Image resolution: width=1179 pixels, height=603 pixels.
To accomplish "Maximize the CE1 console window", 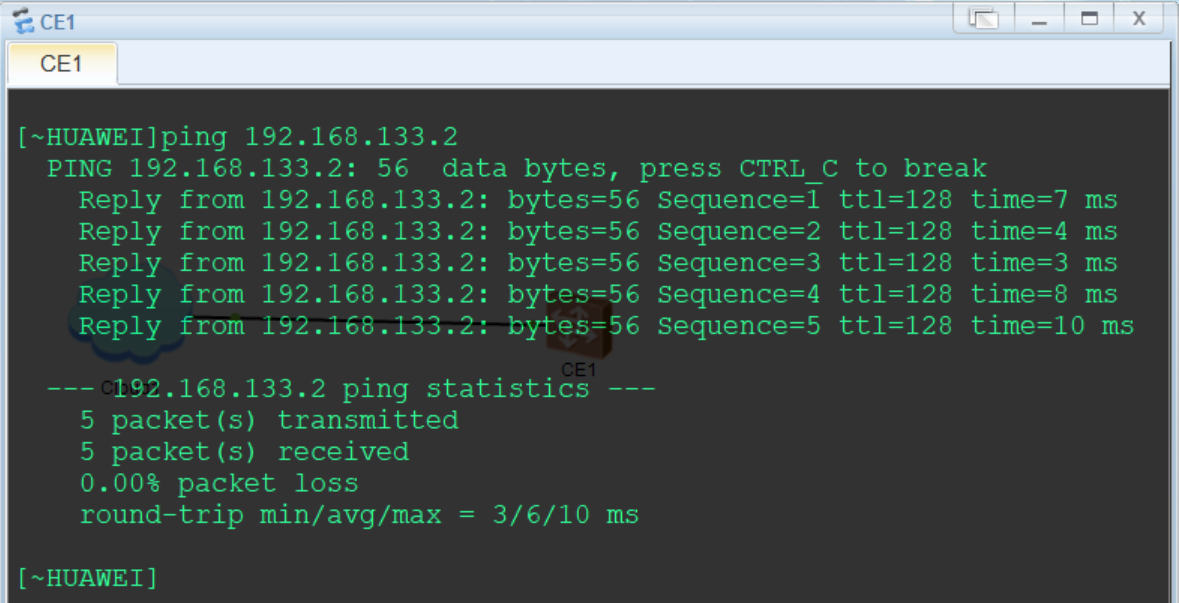I will point(1089,18).
